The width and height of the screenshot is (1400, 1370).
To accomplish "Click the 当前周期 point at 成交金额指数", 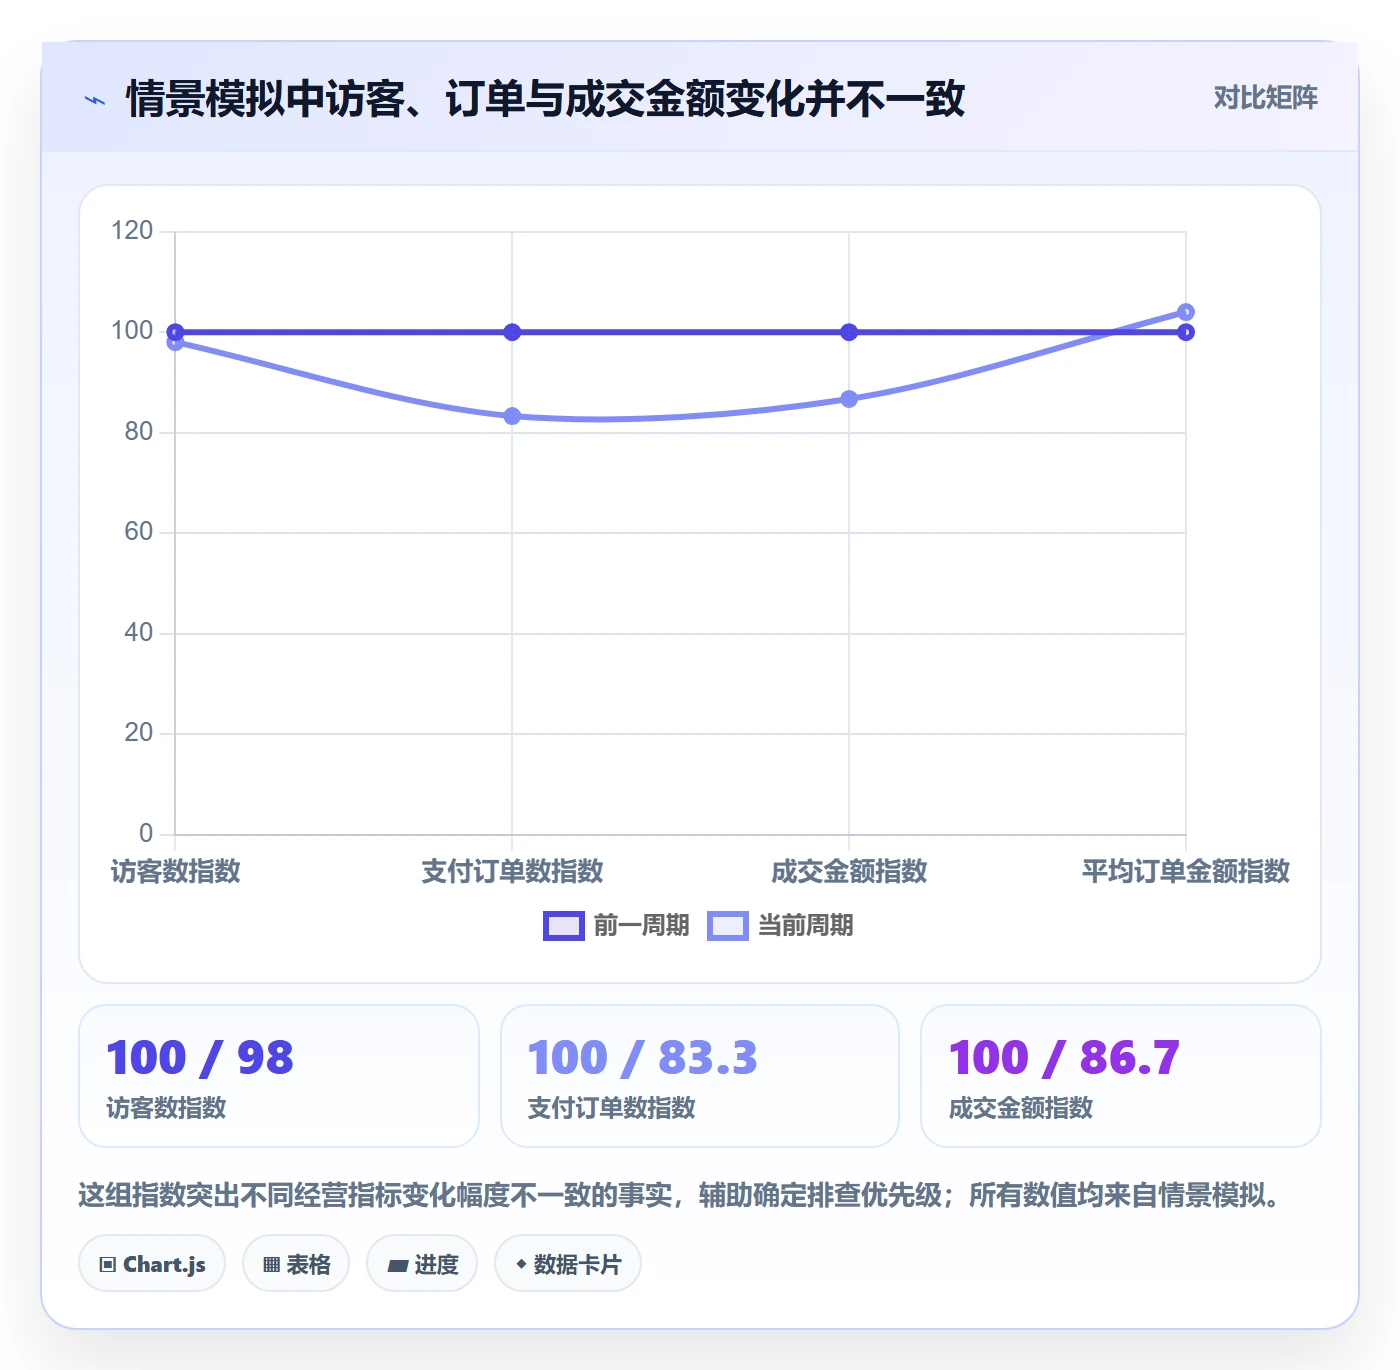I will tap(849, 399).
